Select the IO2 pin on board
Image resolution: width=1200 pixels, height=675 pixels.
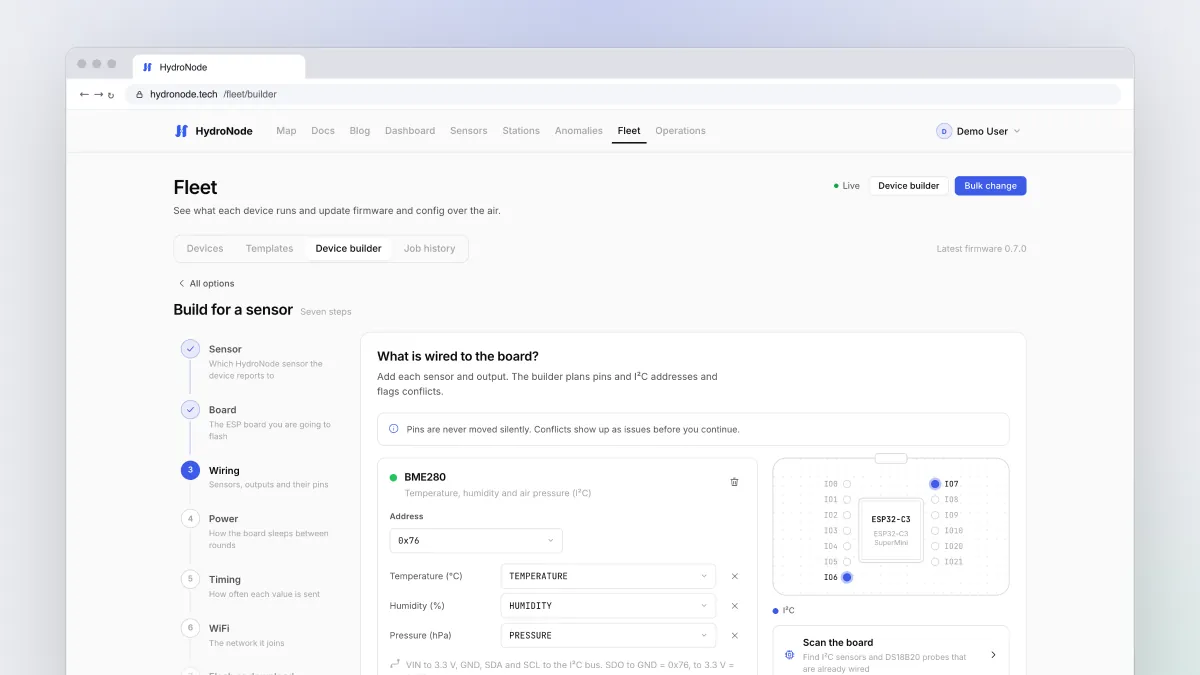pyautogui.click(x=847, y=515)
